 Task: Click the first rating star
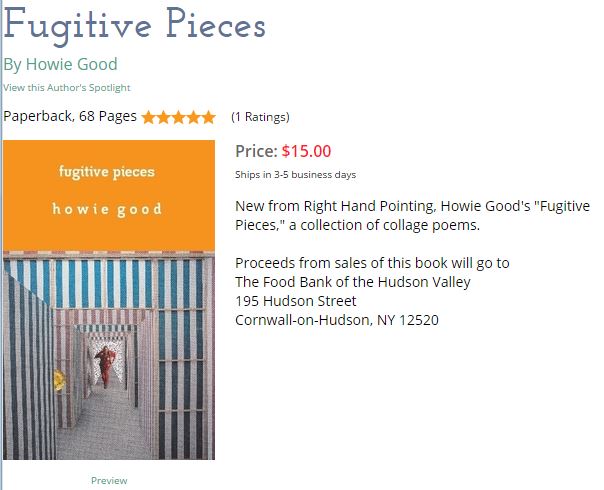(149, 117)
